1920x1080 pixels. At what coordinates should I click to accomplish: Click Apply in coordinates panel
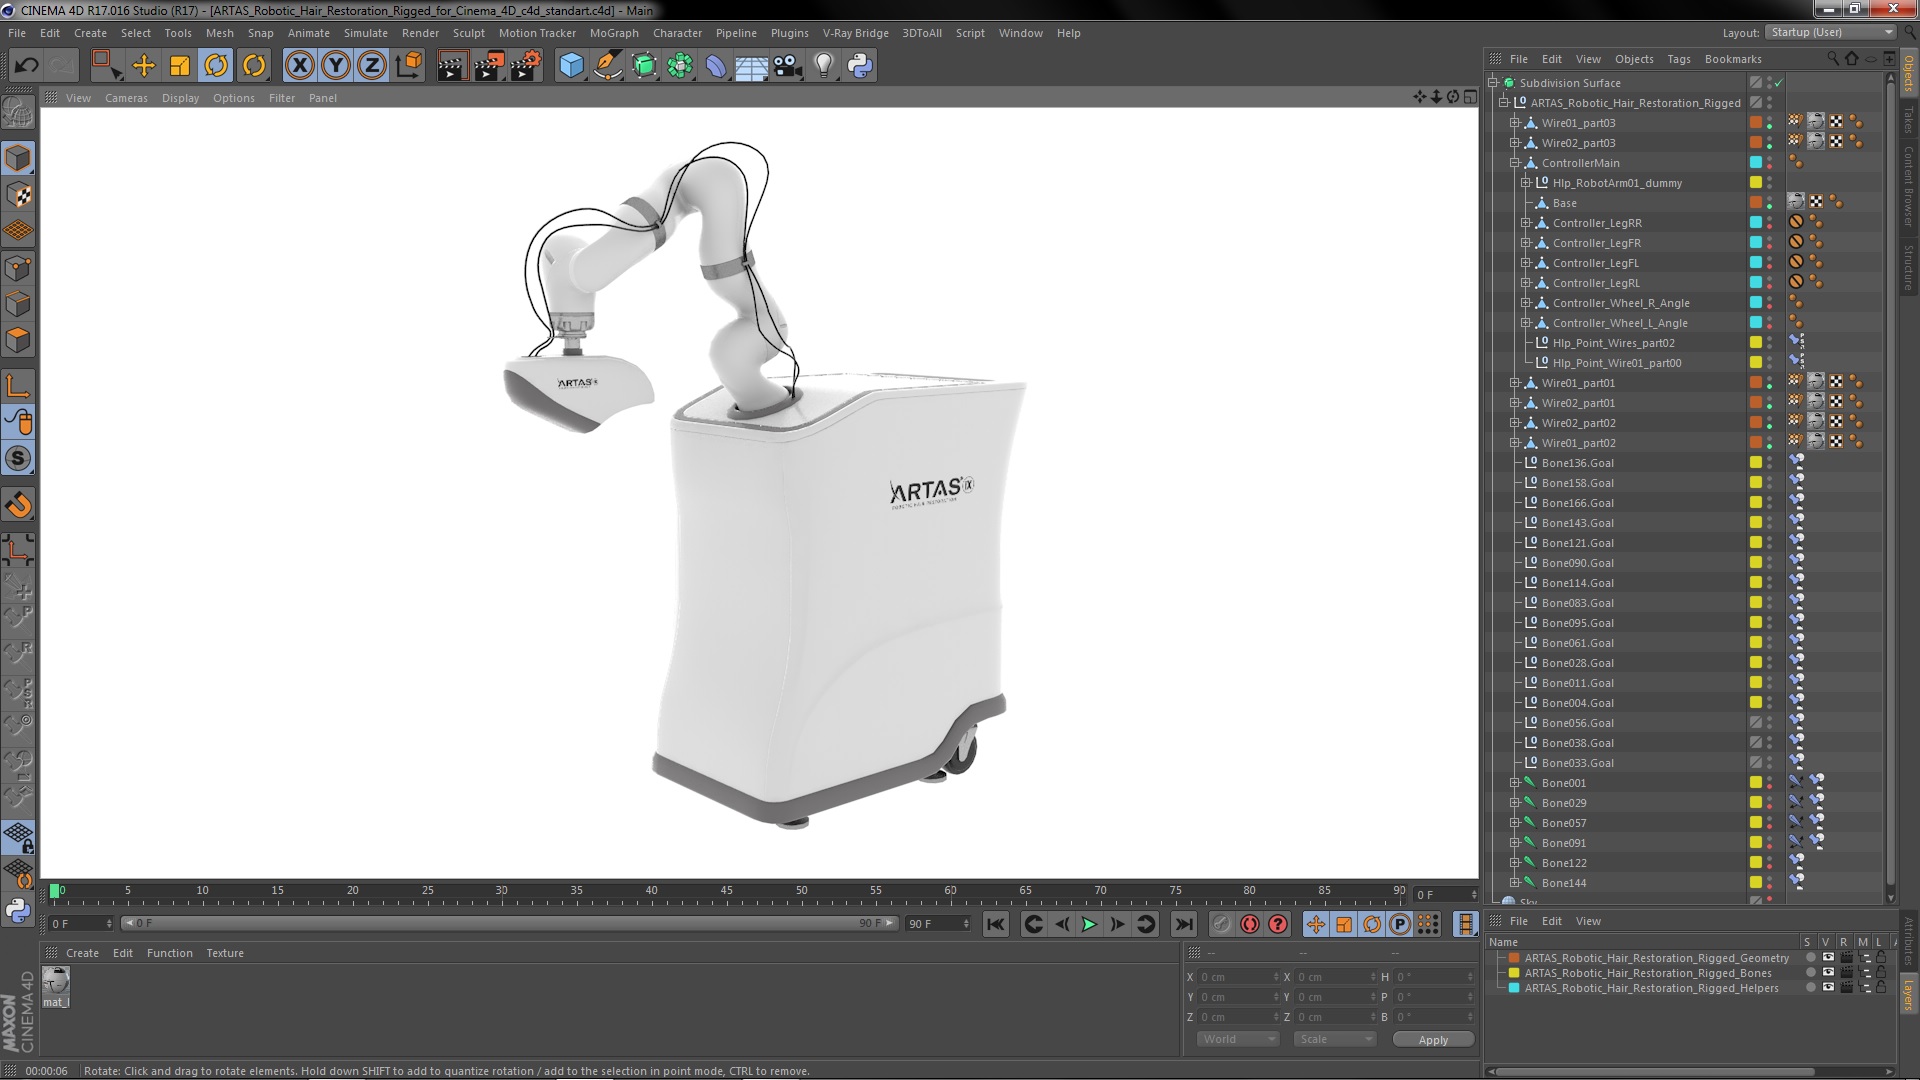point(1433,1040)
